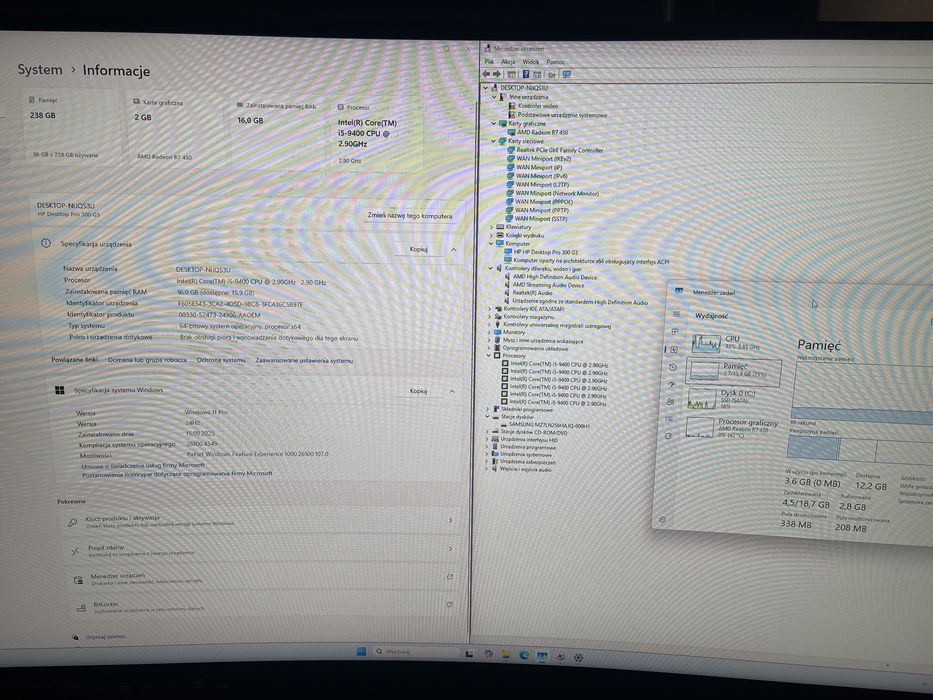This screenshot has height=700, width=933.
Task: Open the Processes icon in Task Manager sidebar
Action: (675, 332)
